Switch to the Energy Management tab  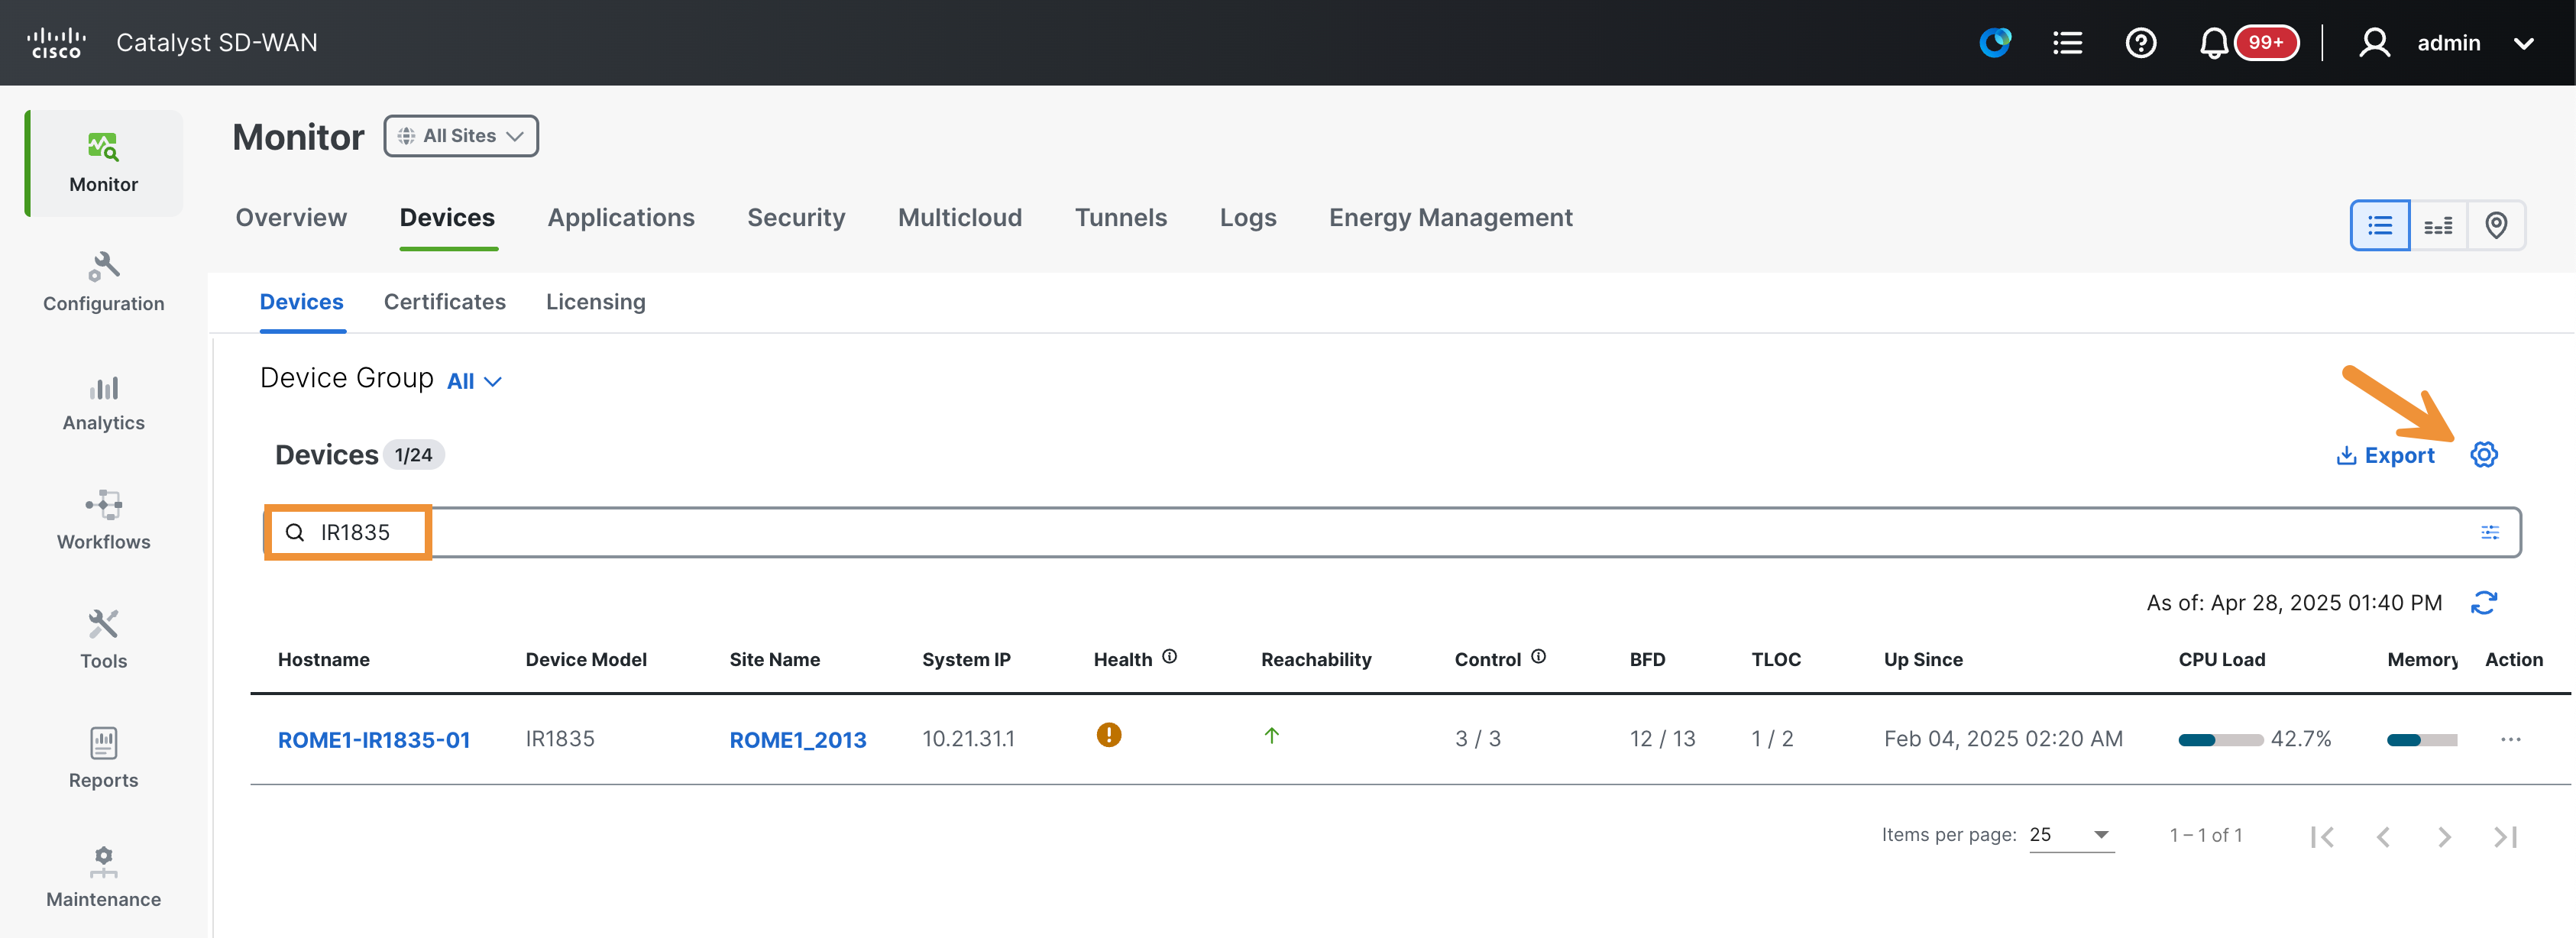pos(1450,218)
